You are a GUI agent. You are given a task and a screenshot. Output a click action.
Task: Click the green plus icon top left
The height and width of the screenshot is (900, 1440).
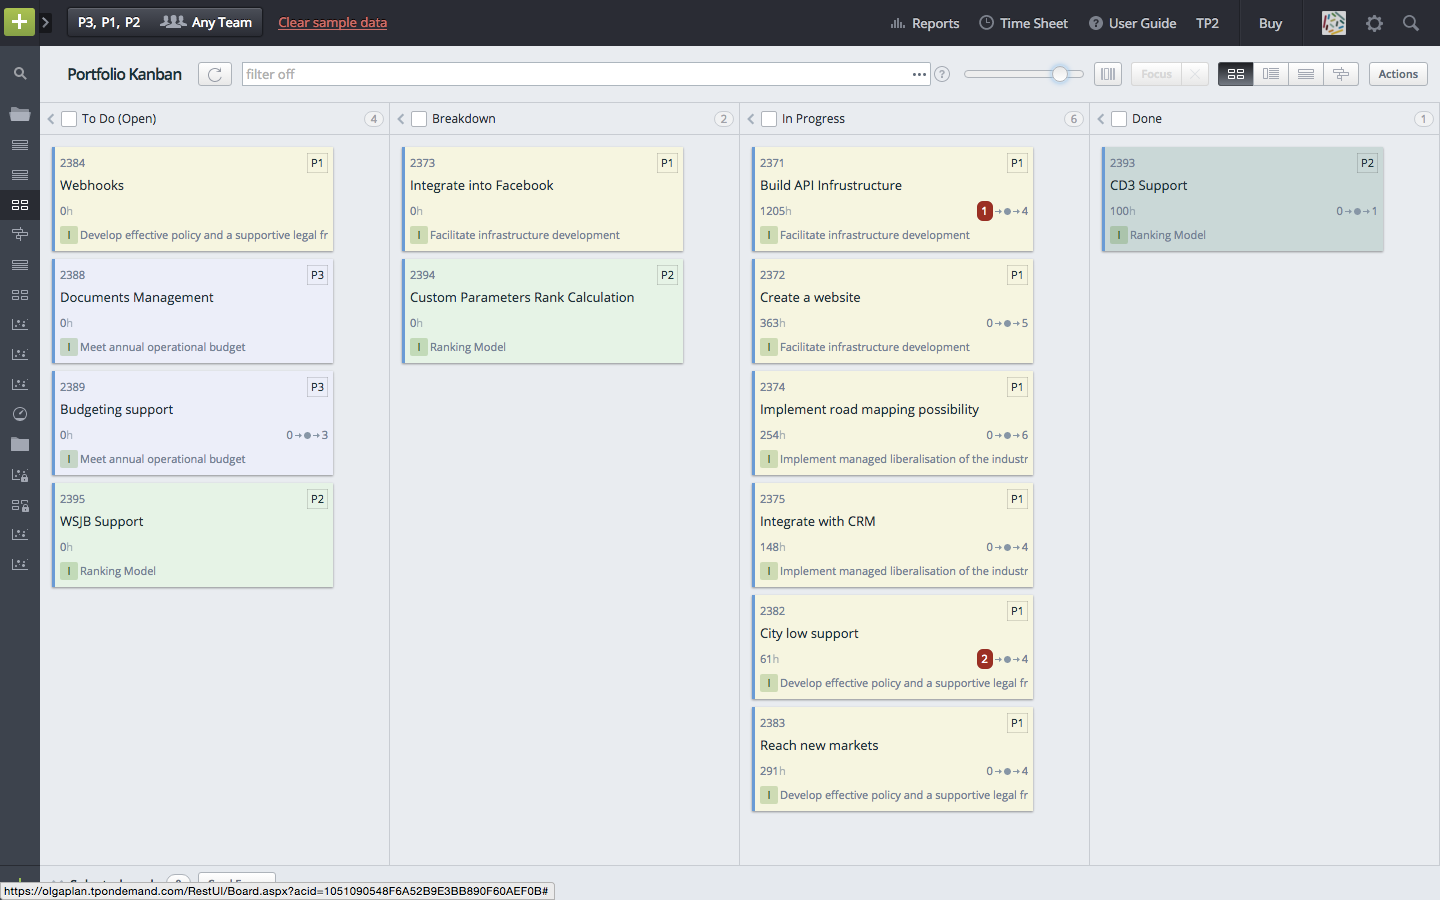point(19,21)
